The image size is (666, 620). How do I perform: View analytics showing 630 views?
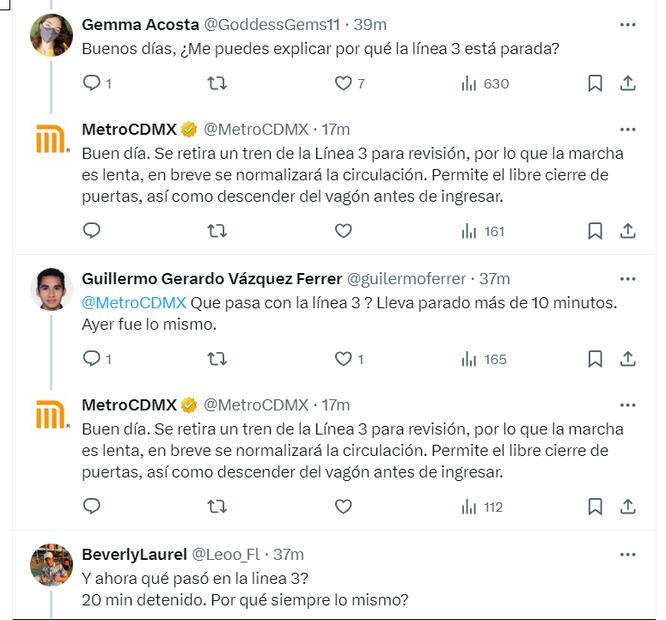[x=485, y=84]
